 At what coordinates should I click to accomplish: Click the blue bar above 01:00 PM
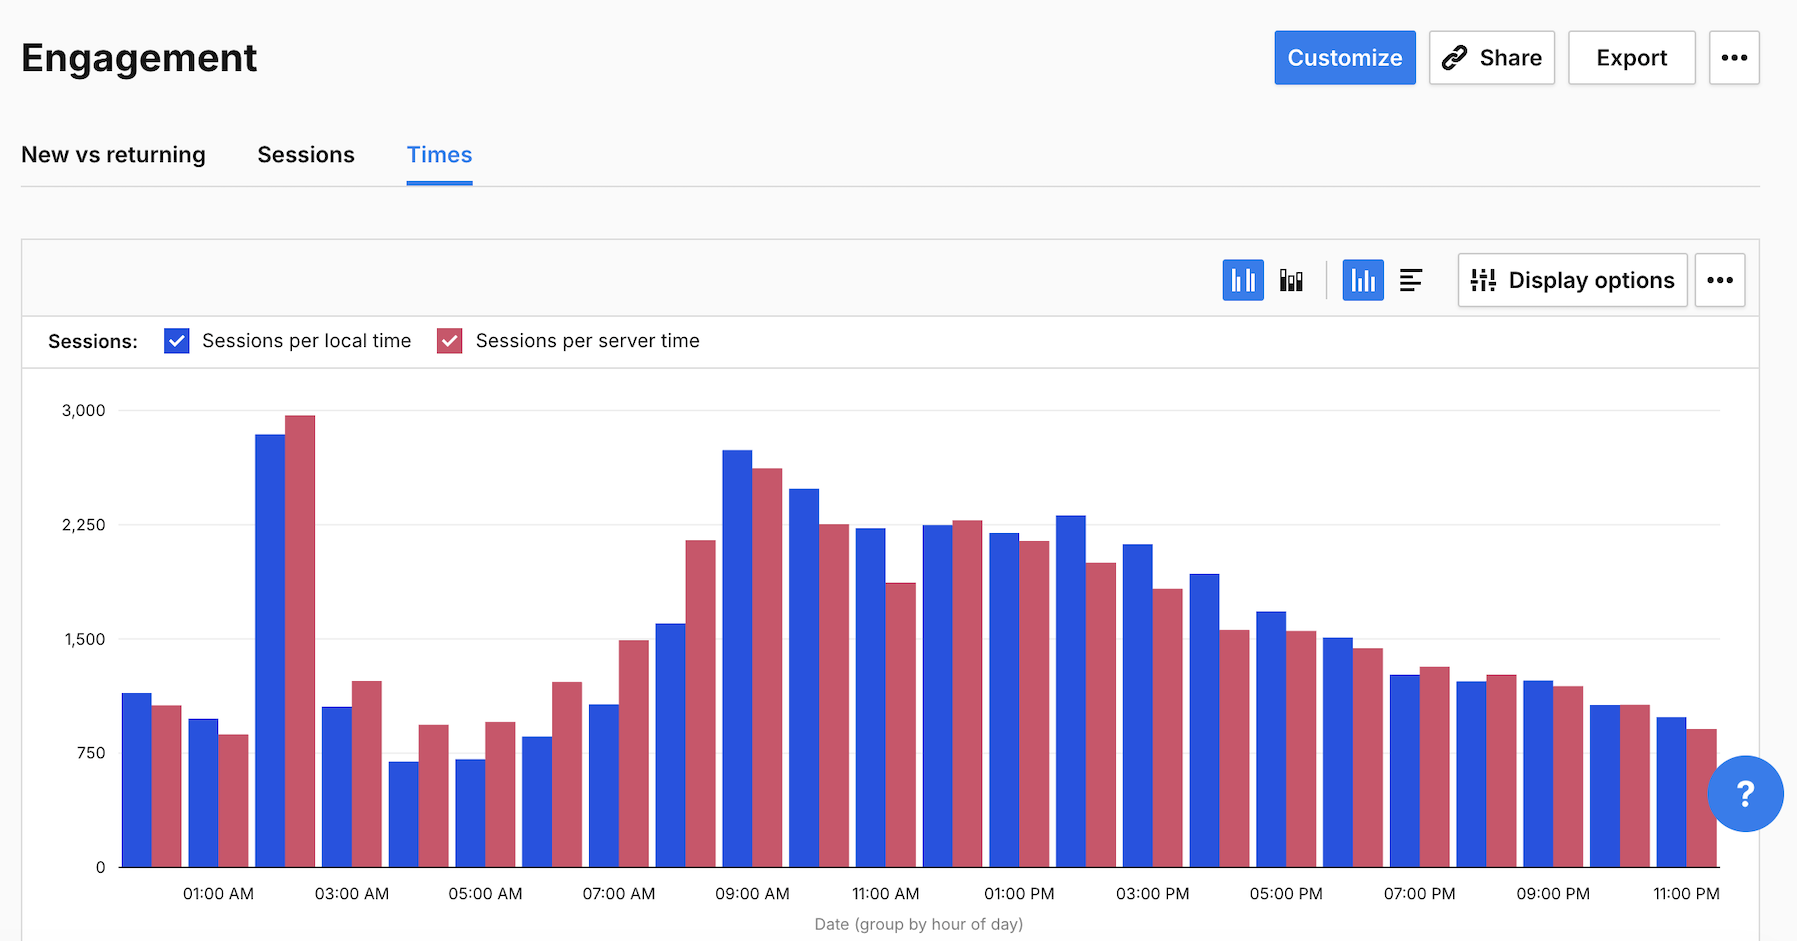coord(1004,700)
